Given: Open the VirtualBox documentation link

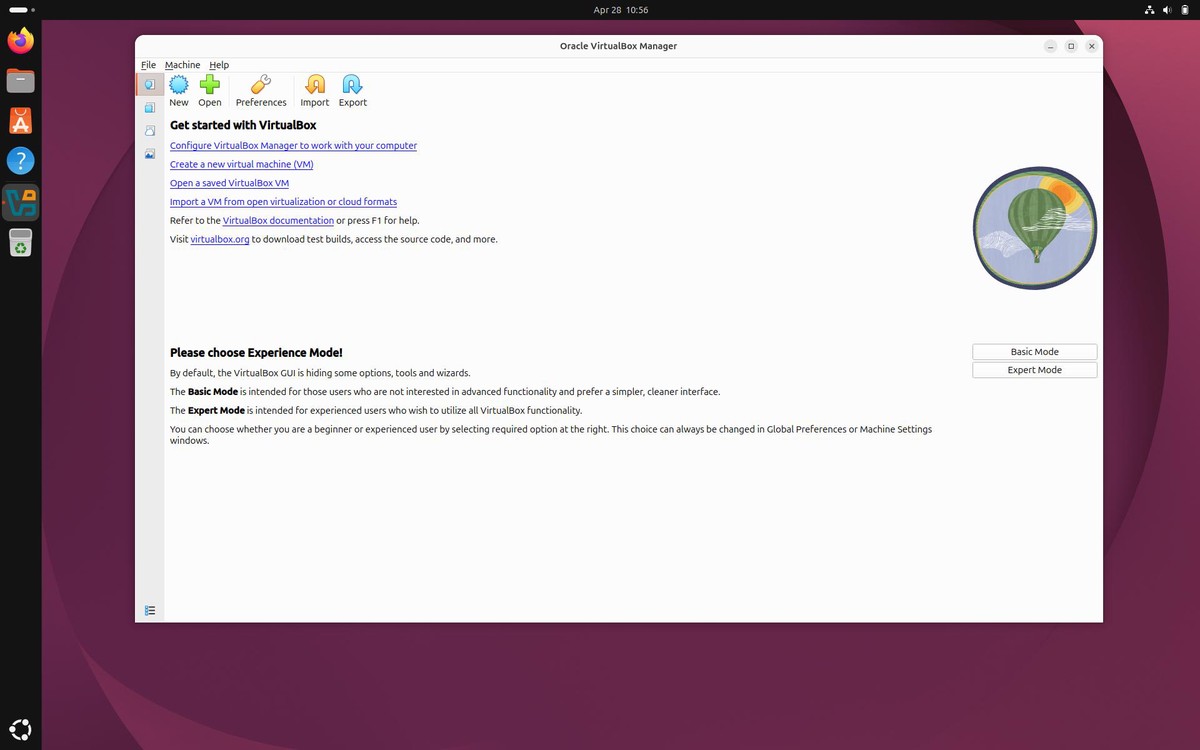Looking at the screenshot, I should [278, 221].
